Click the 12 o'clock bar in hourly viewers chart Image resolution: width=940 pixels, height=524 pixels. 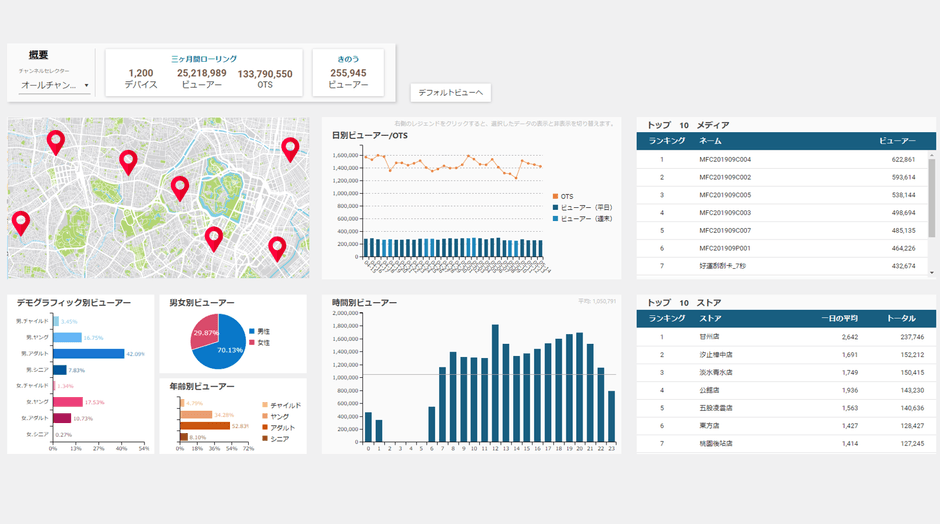pos(495,382)
